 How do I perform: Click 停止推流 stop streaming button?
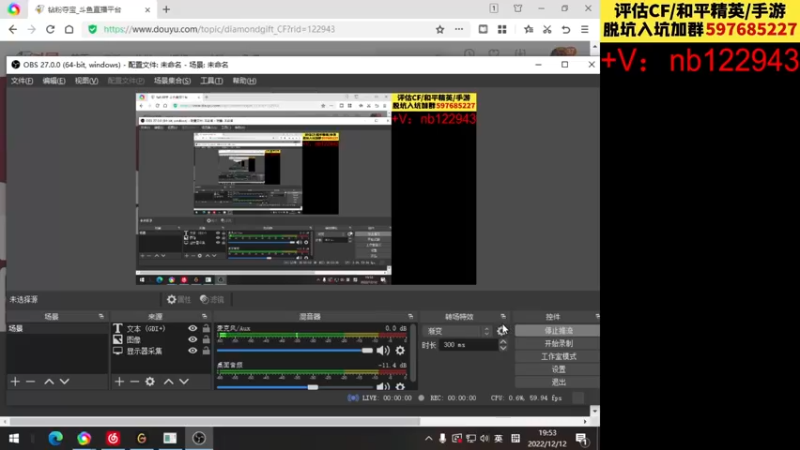pos(558,331)
